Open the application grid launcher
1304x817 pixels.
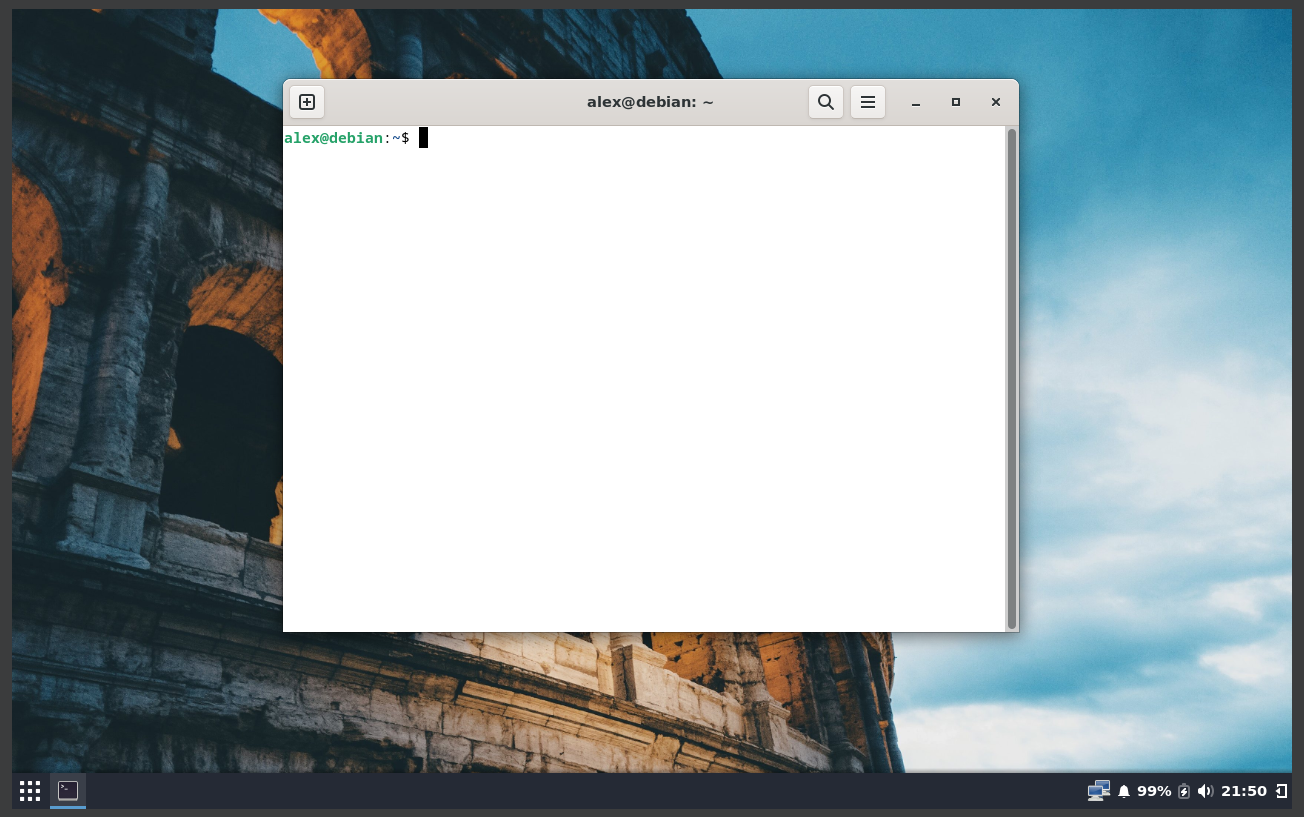[29, 790]
